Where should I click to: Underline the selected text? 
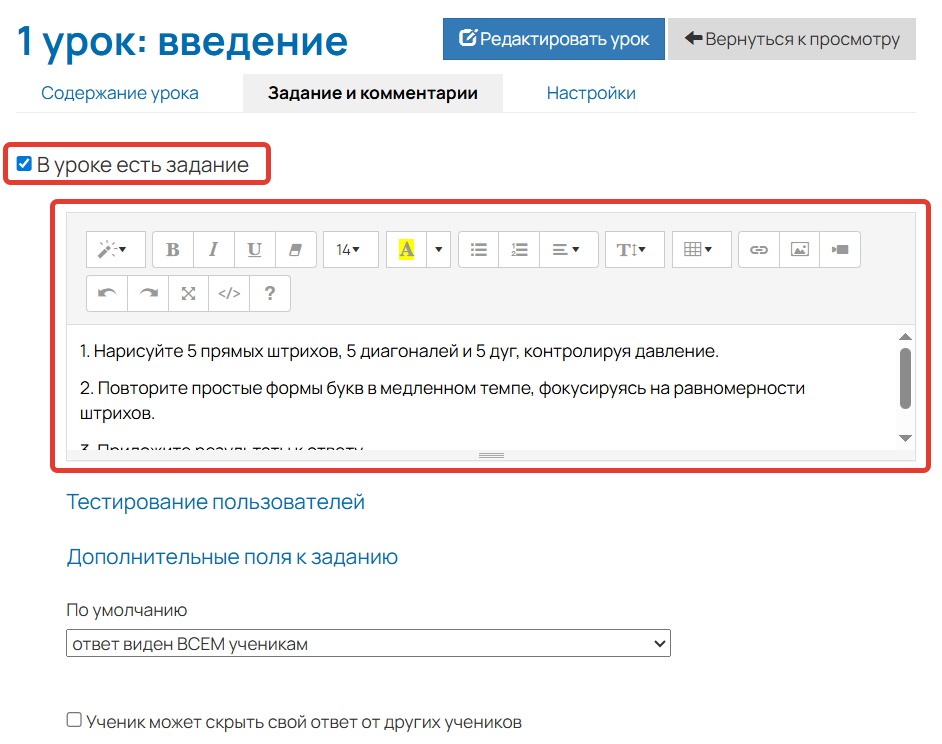point(254,249)
